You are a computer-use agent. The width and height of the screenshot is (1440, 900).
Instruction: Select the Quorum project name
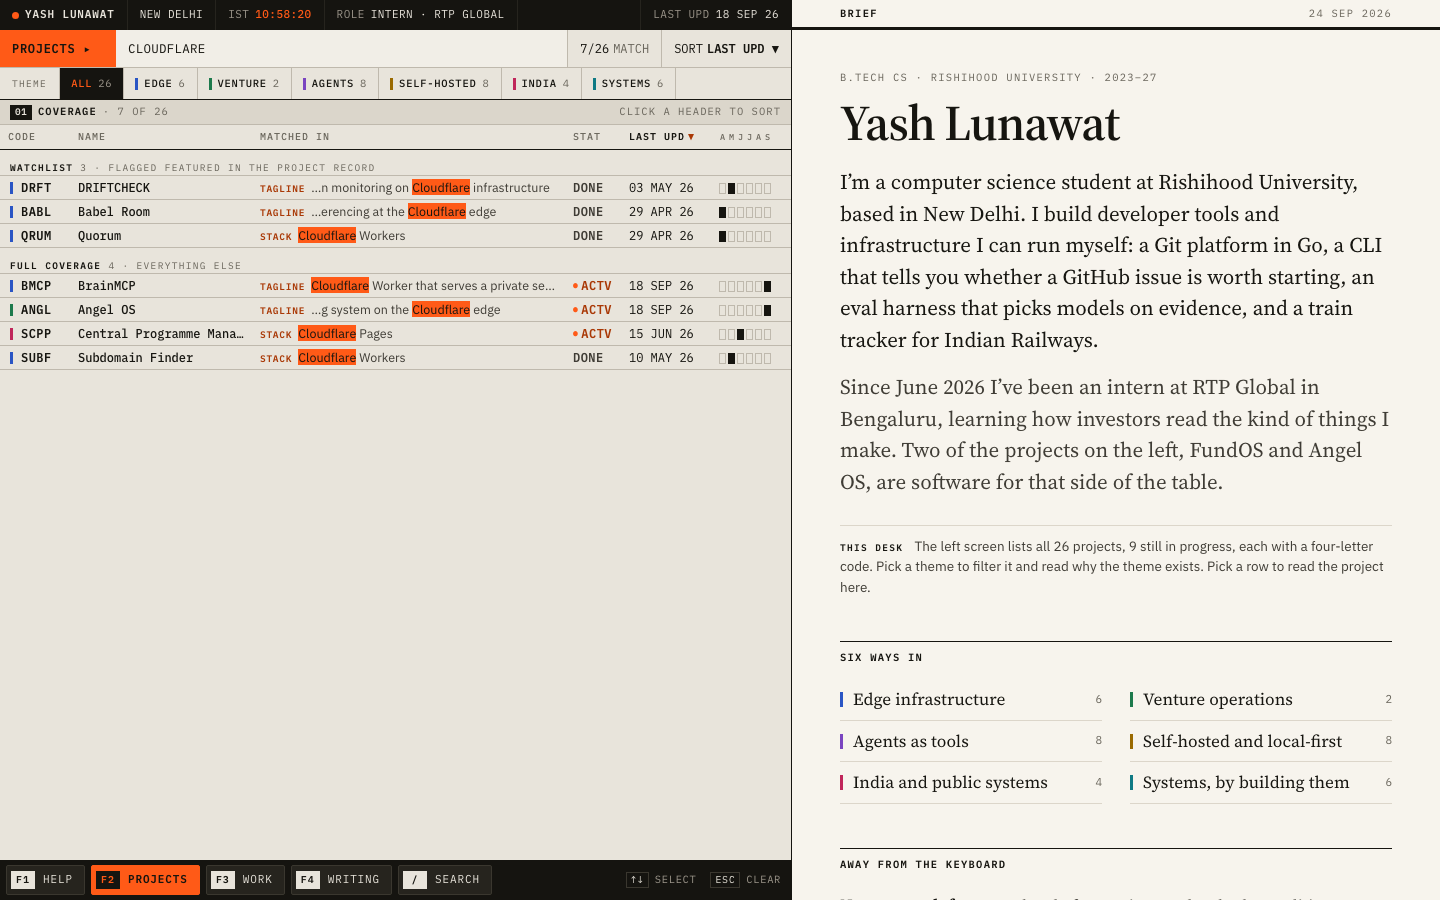[100, 236]
